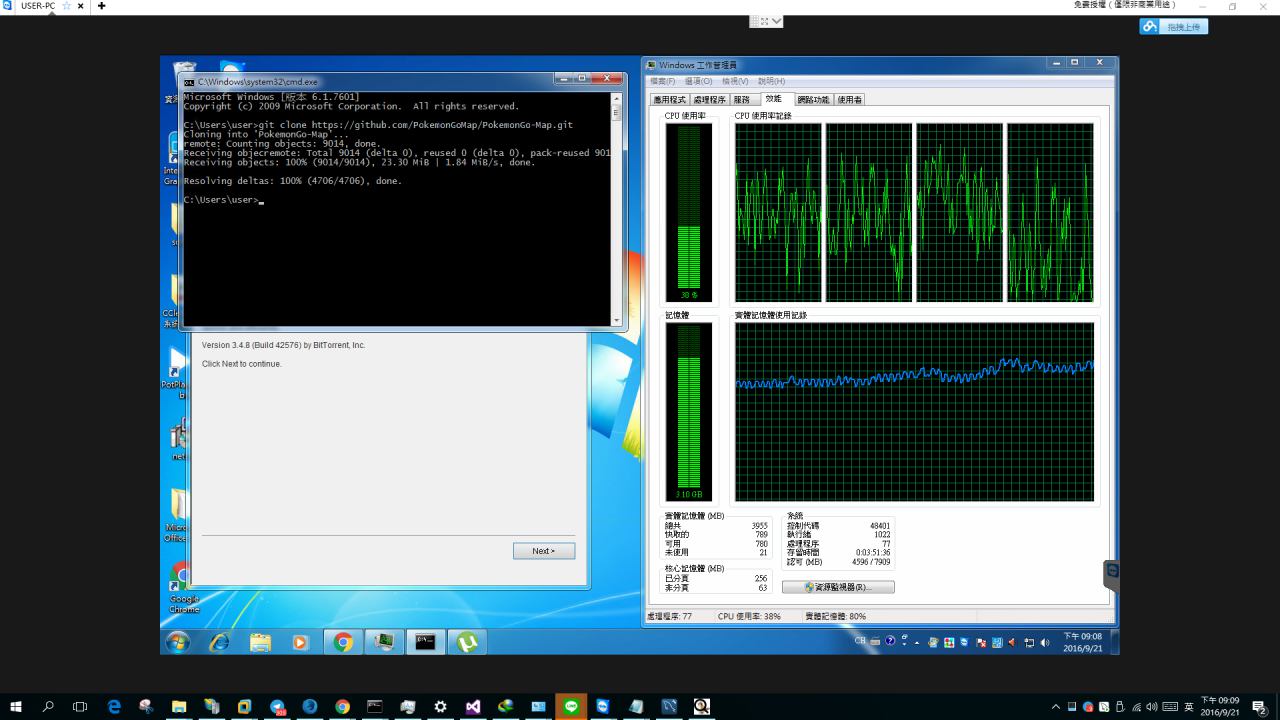
Task: Show hidden icons in the host system tray
Action: point(1056,706)
